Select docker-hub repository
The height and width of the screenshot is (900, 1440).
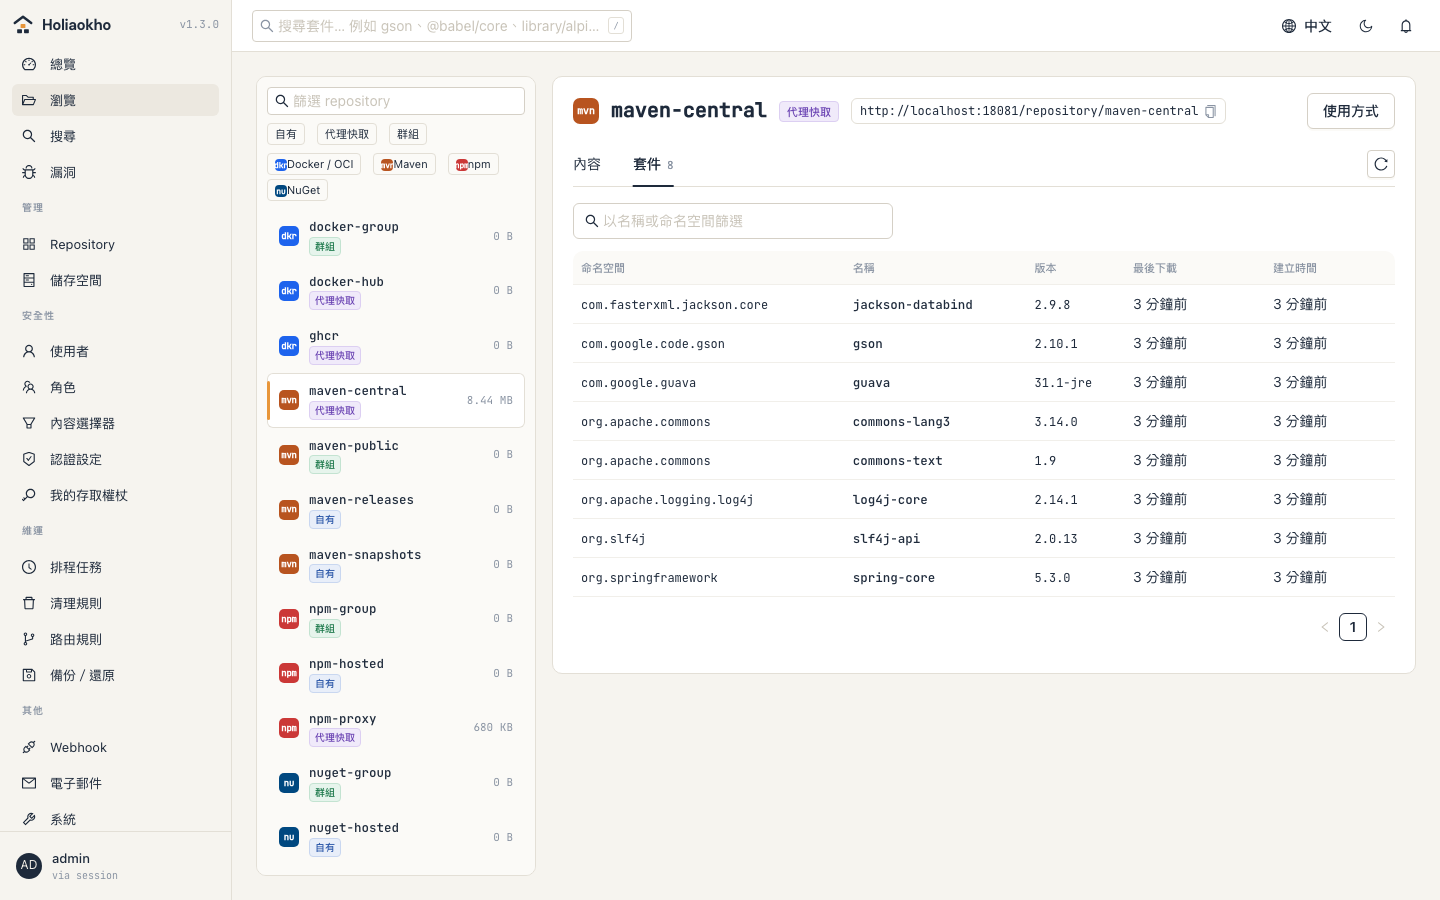pos(396,291)
